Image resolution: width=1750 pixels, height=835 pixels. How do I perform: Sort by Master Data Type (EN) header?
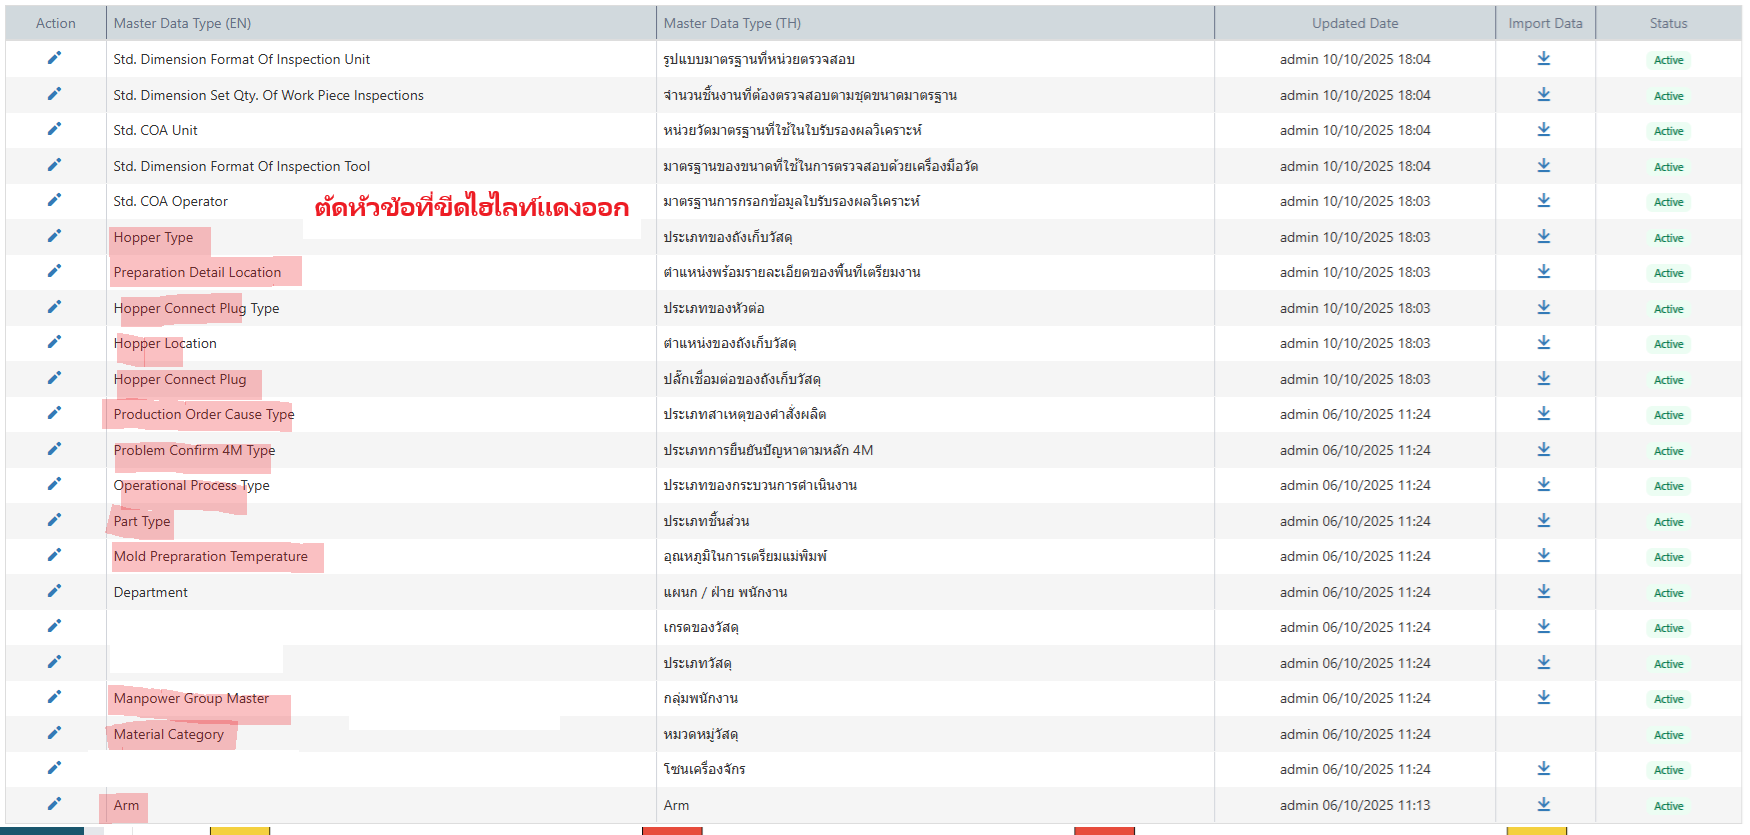(x=182, y=23)
